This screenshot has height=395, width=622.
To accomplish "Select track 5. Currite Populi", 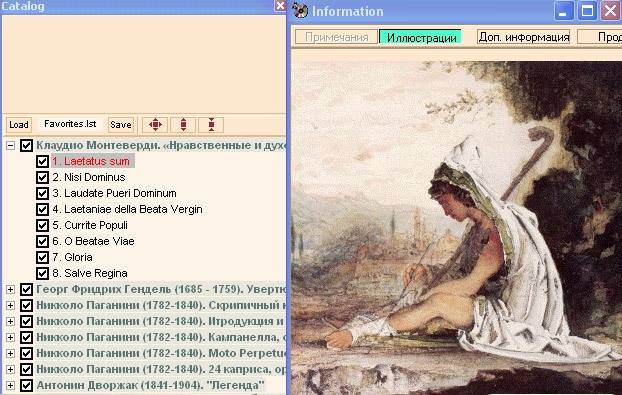I will pyautogui.click(x=90, y=225).
